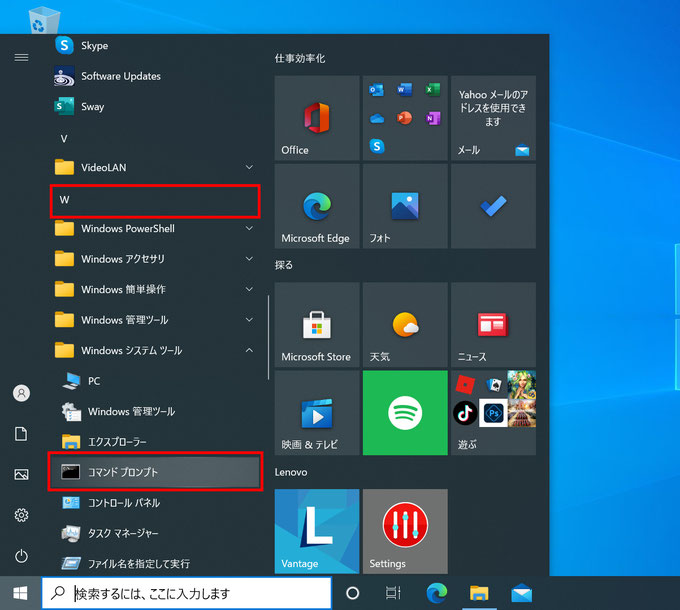Open the Lenovo Vantage tile
Image resolution: width=680 pixels, height=610 pixels.
point(317,532)
